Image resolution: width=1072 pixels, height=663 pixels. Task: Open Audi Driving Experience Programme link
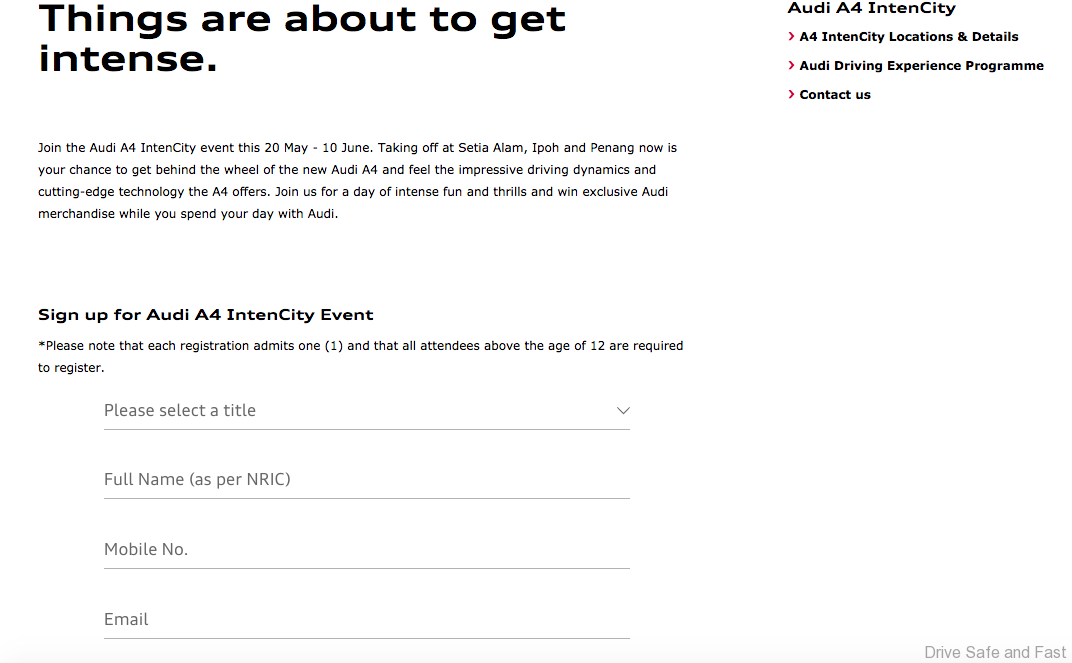(921, 66)
